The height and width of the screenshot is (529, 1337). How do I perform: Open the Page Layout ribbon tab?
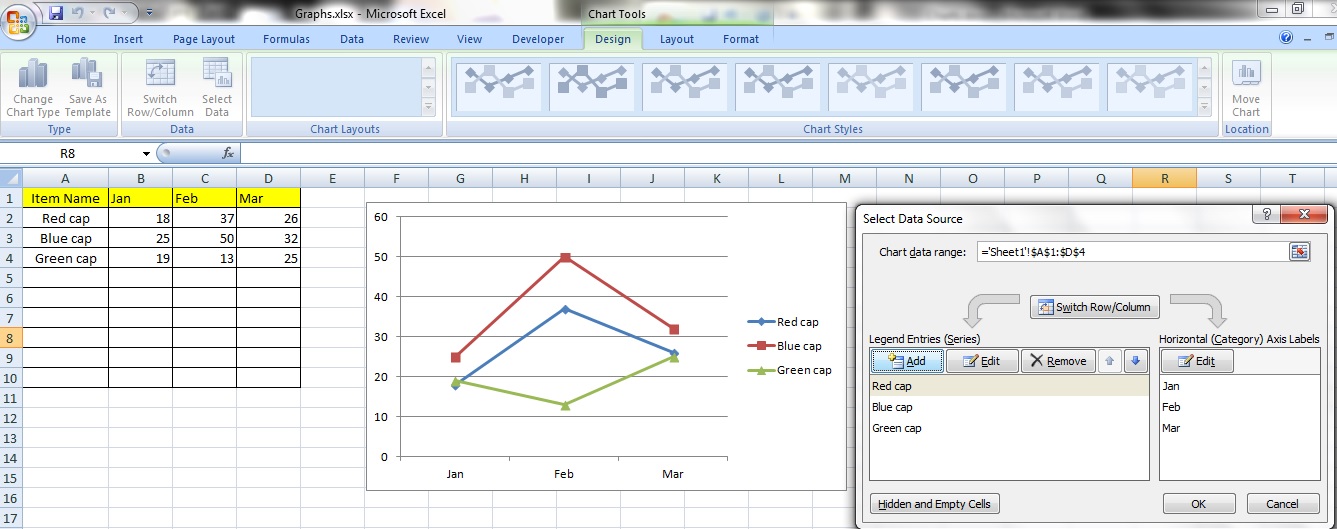(204, 39)
